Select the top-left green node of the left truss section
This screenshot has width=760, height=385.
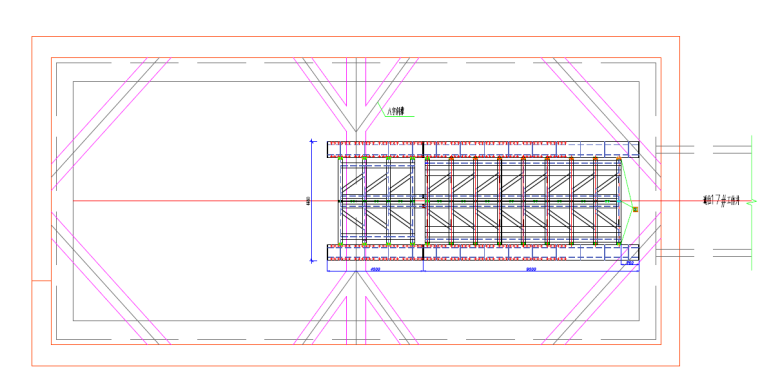[x=340, y=159]
